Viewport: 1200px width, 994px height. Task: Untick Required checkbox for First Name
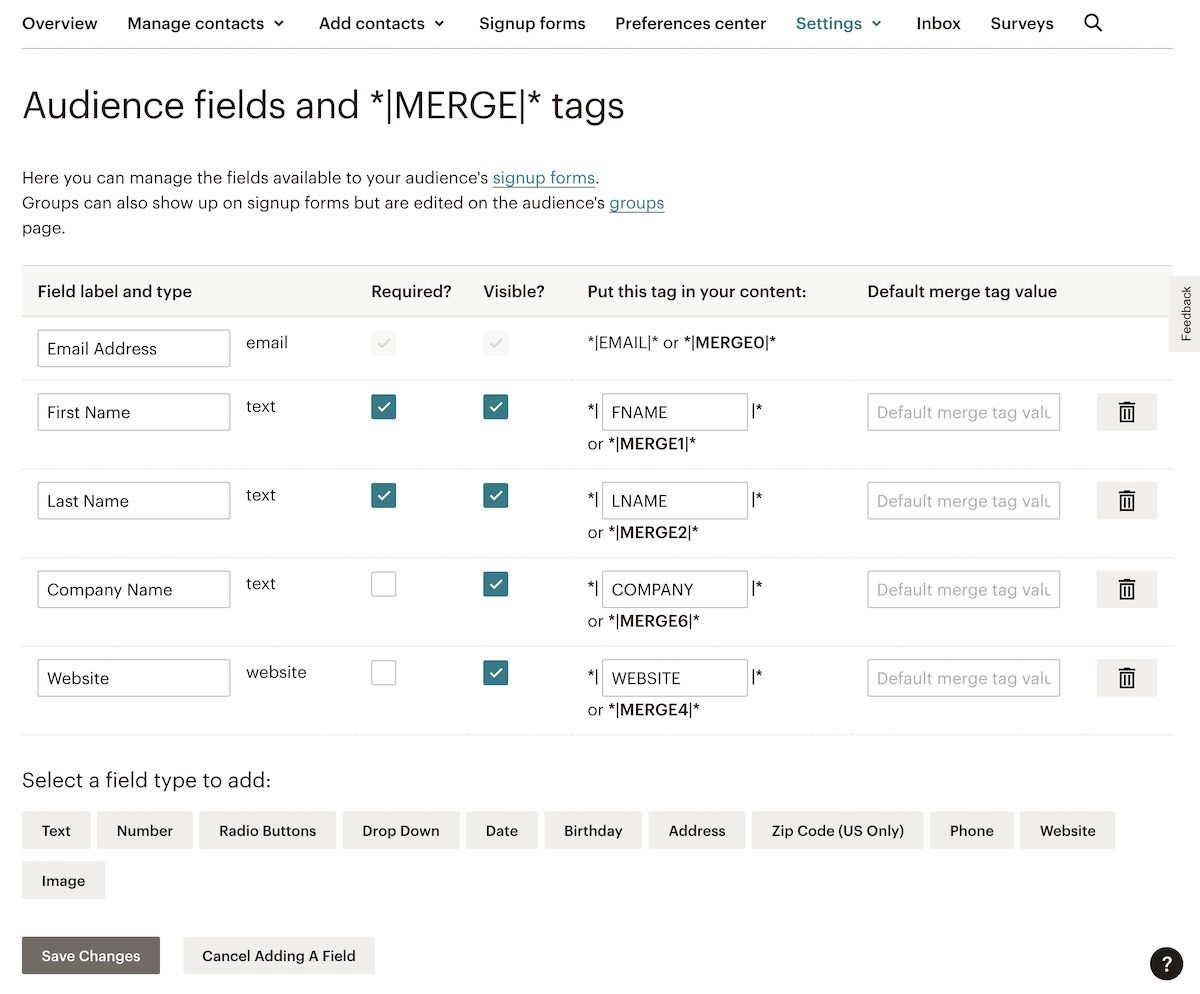383,406
